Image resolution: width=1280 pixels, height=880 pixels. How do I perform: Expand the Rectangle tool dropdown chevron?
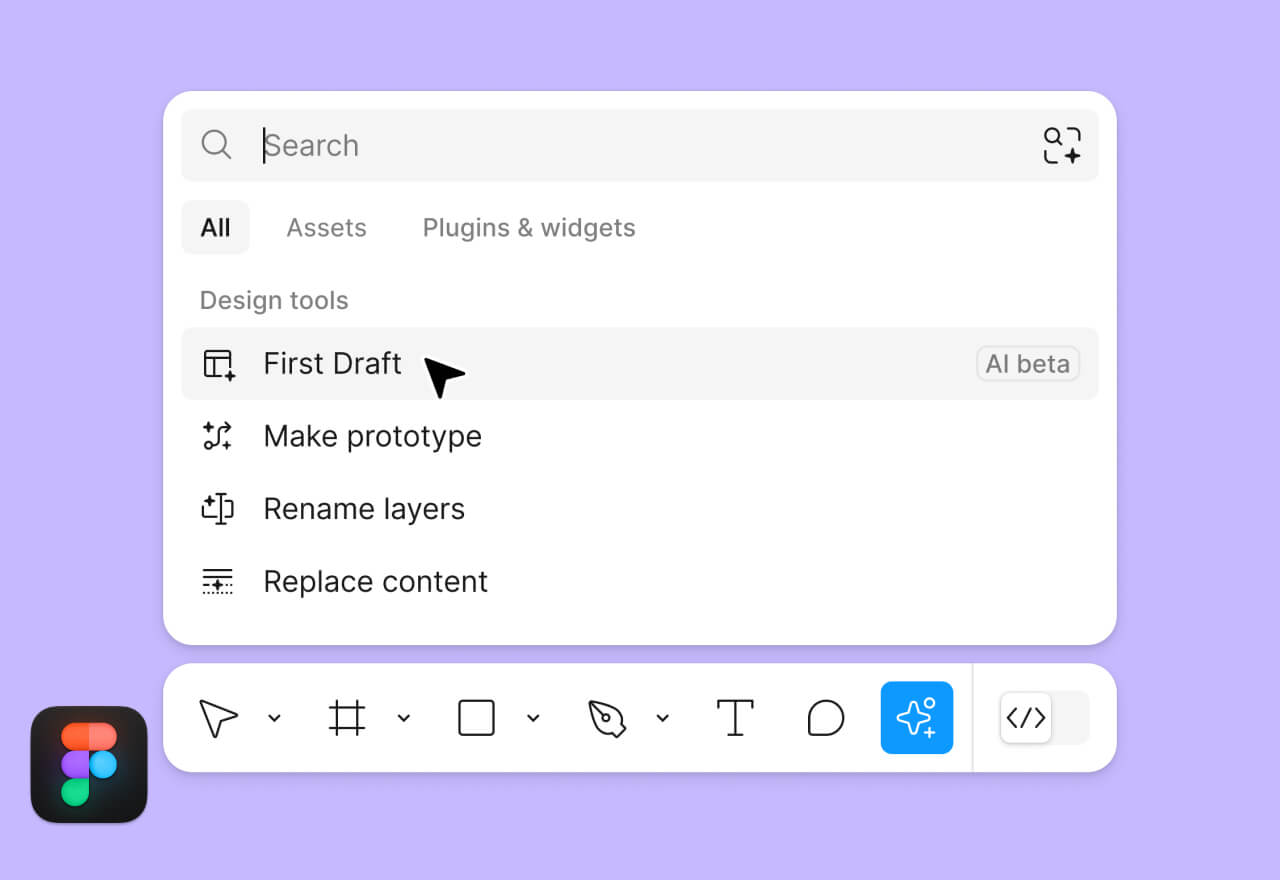click(x=533, y=718)
